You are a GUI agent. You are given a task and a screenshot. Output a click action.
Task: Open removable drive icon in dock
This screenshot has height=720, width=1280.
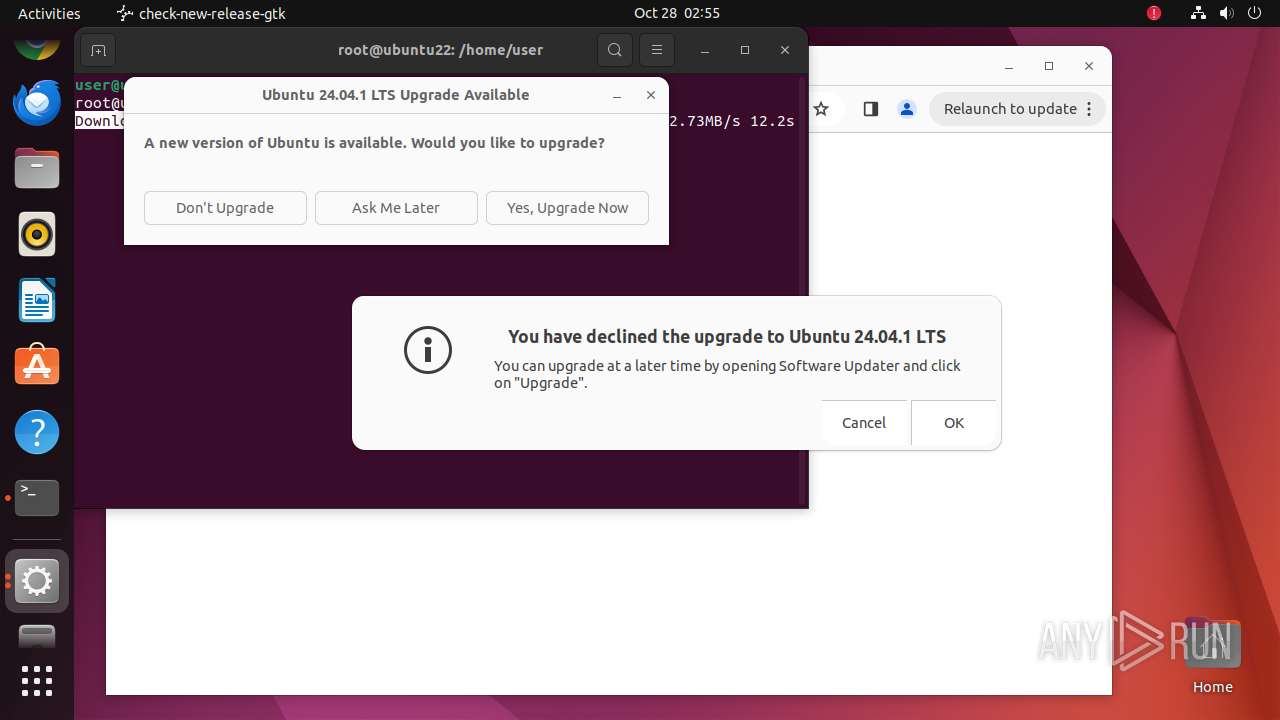[37, 636]
